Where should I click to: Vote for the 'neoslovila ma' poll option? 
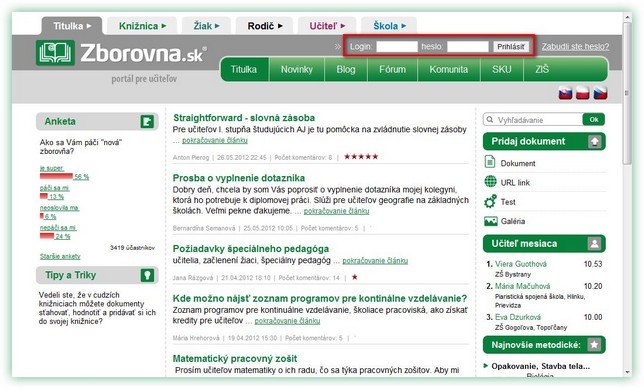60,208
